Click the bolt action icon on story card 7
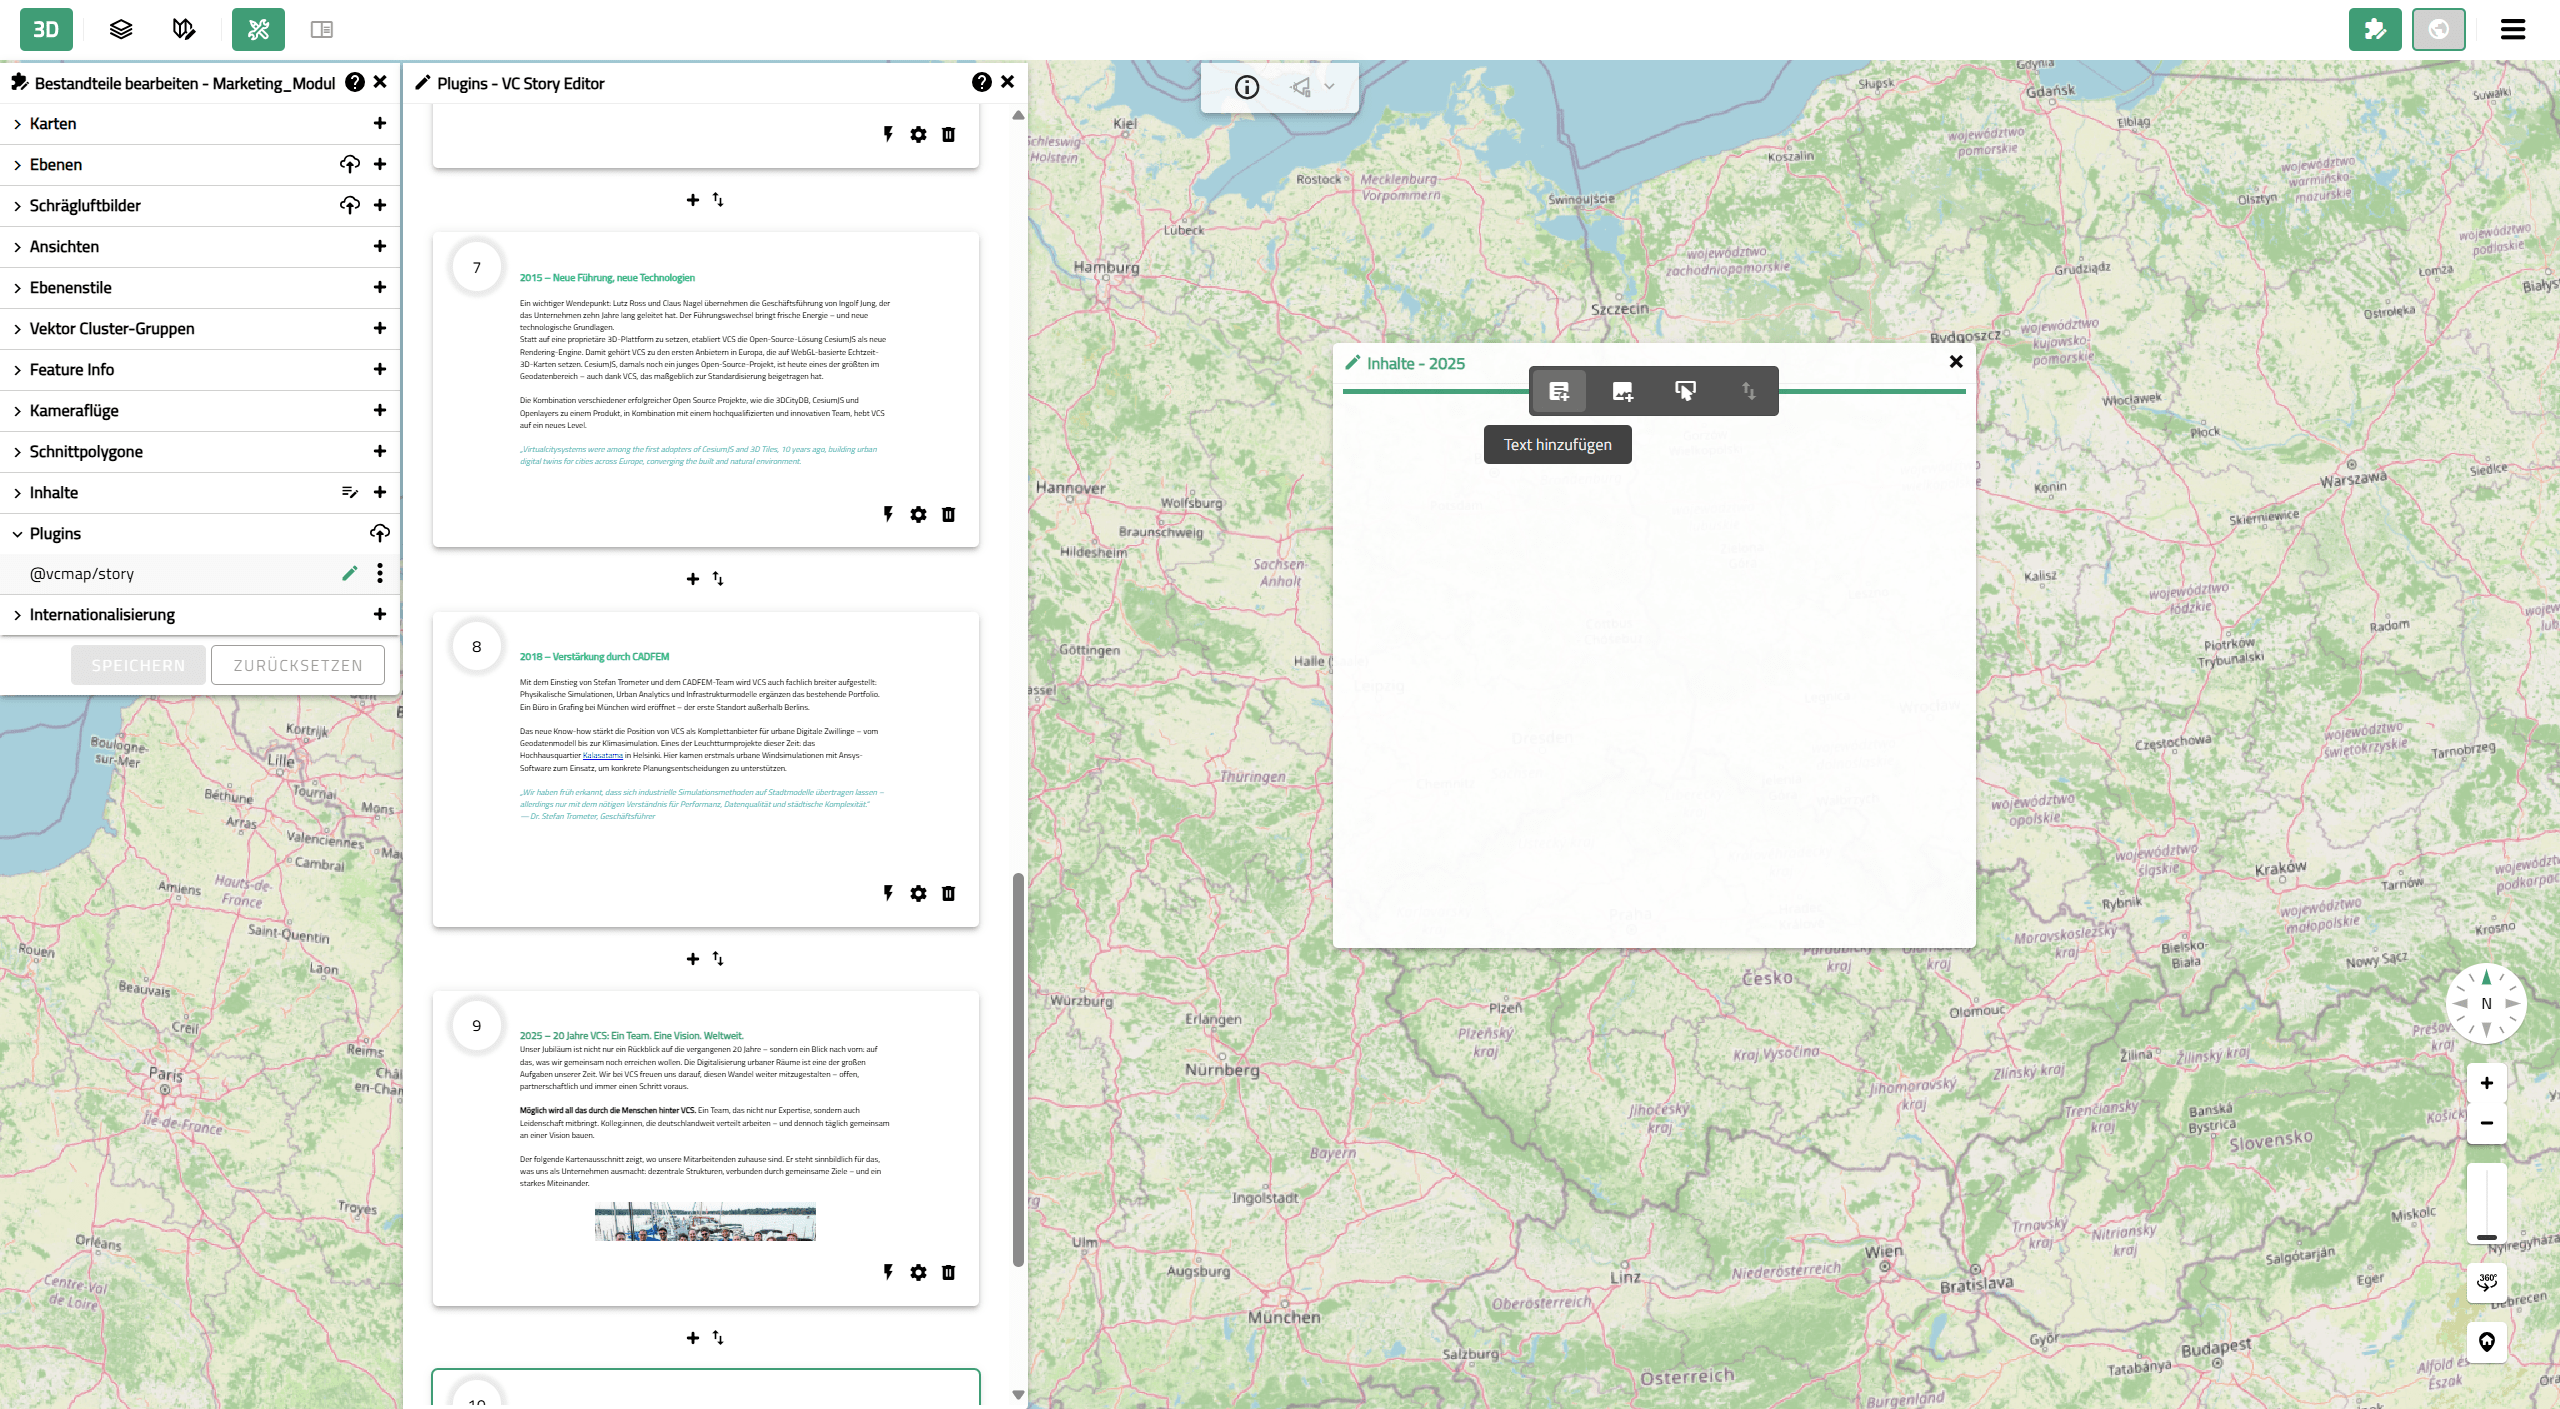This screenshot has width=2560, height=1409. point(888,514)
